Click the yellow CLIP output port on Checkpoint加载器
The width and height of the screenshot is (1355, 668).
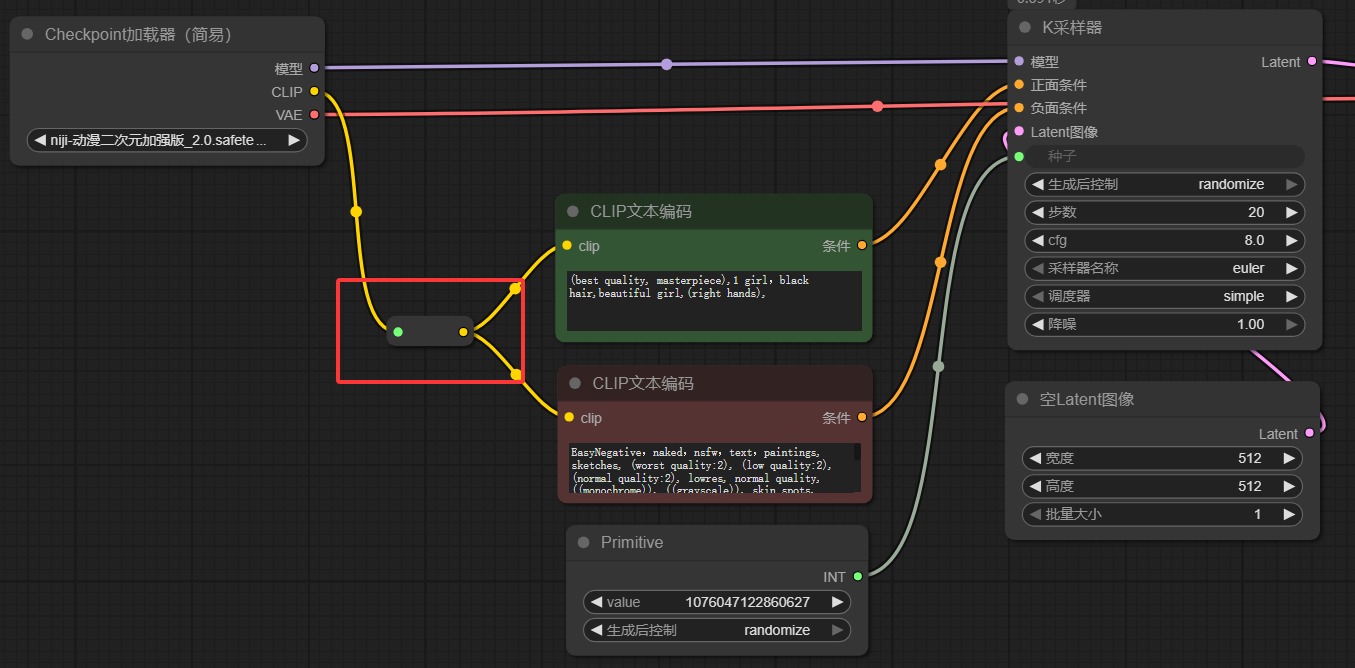[x=314, y=92]
